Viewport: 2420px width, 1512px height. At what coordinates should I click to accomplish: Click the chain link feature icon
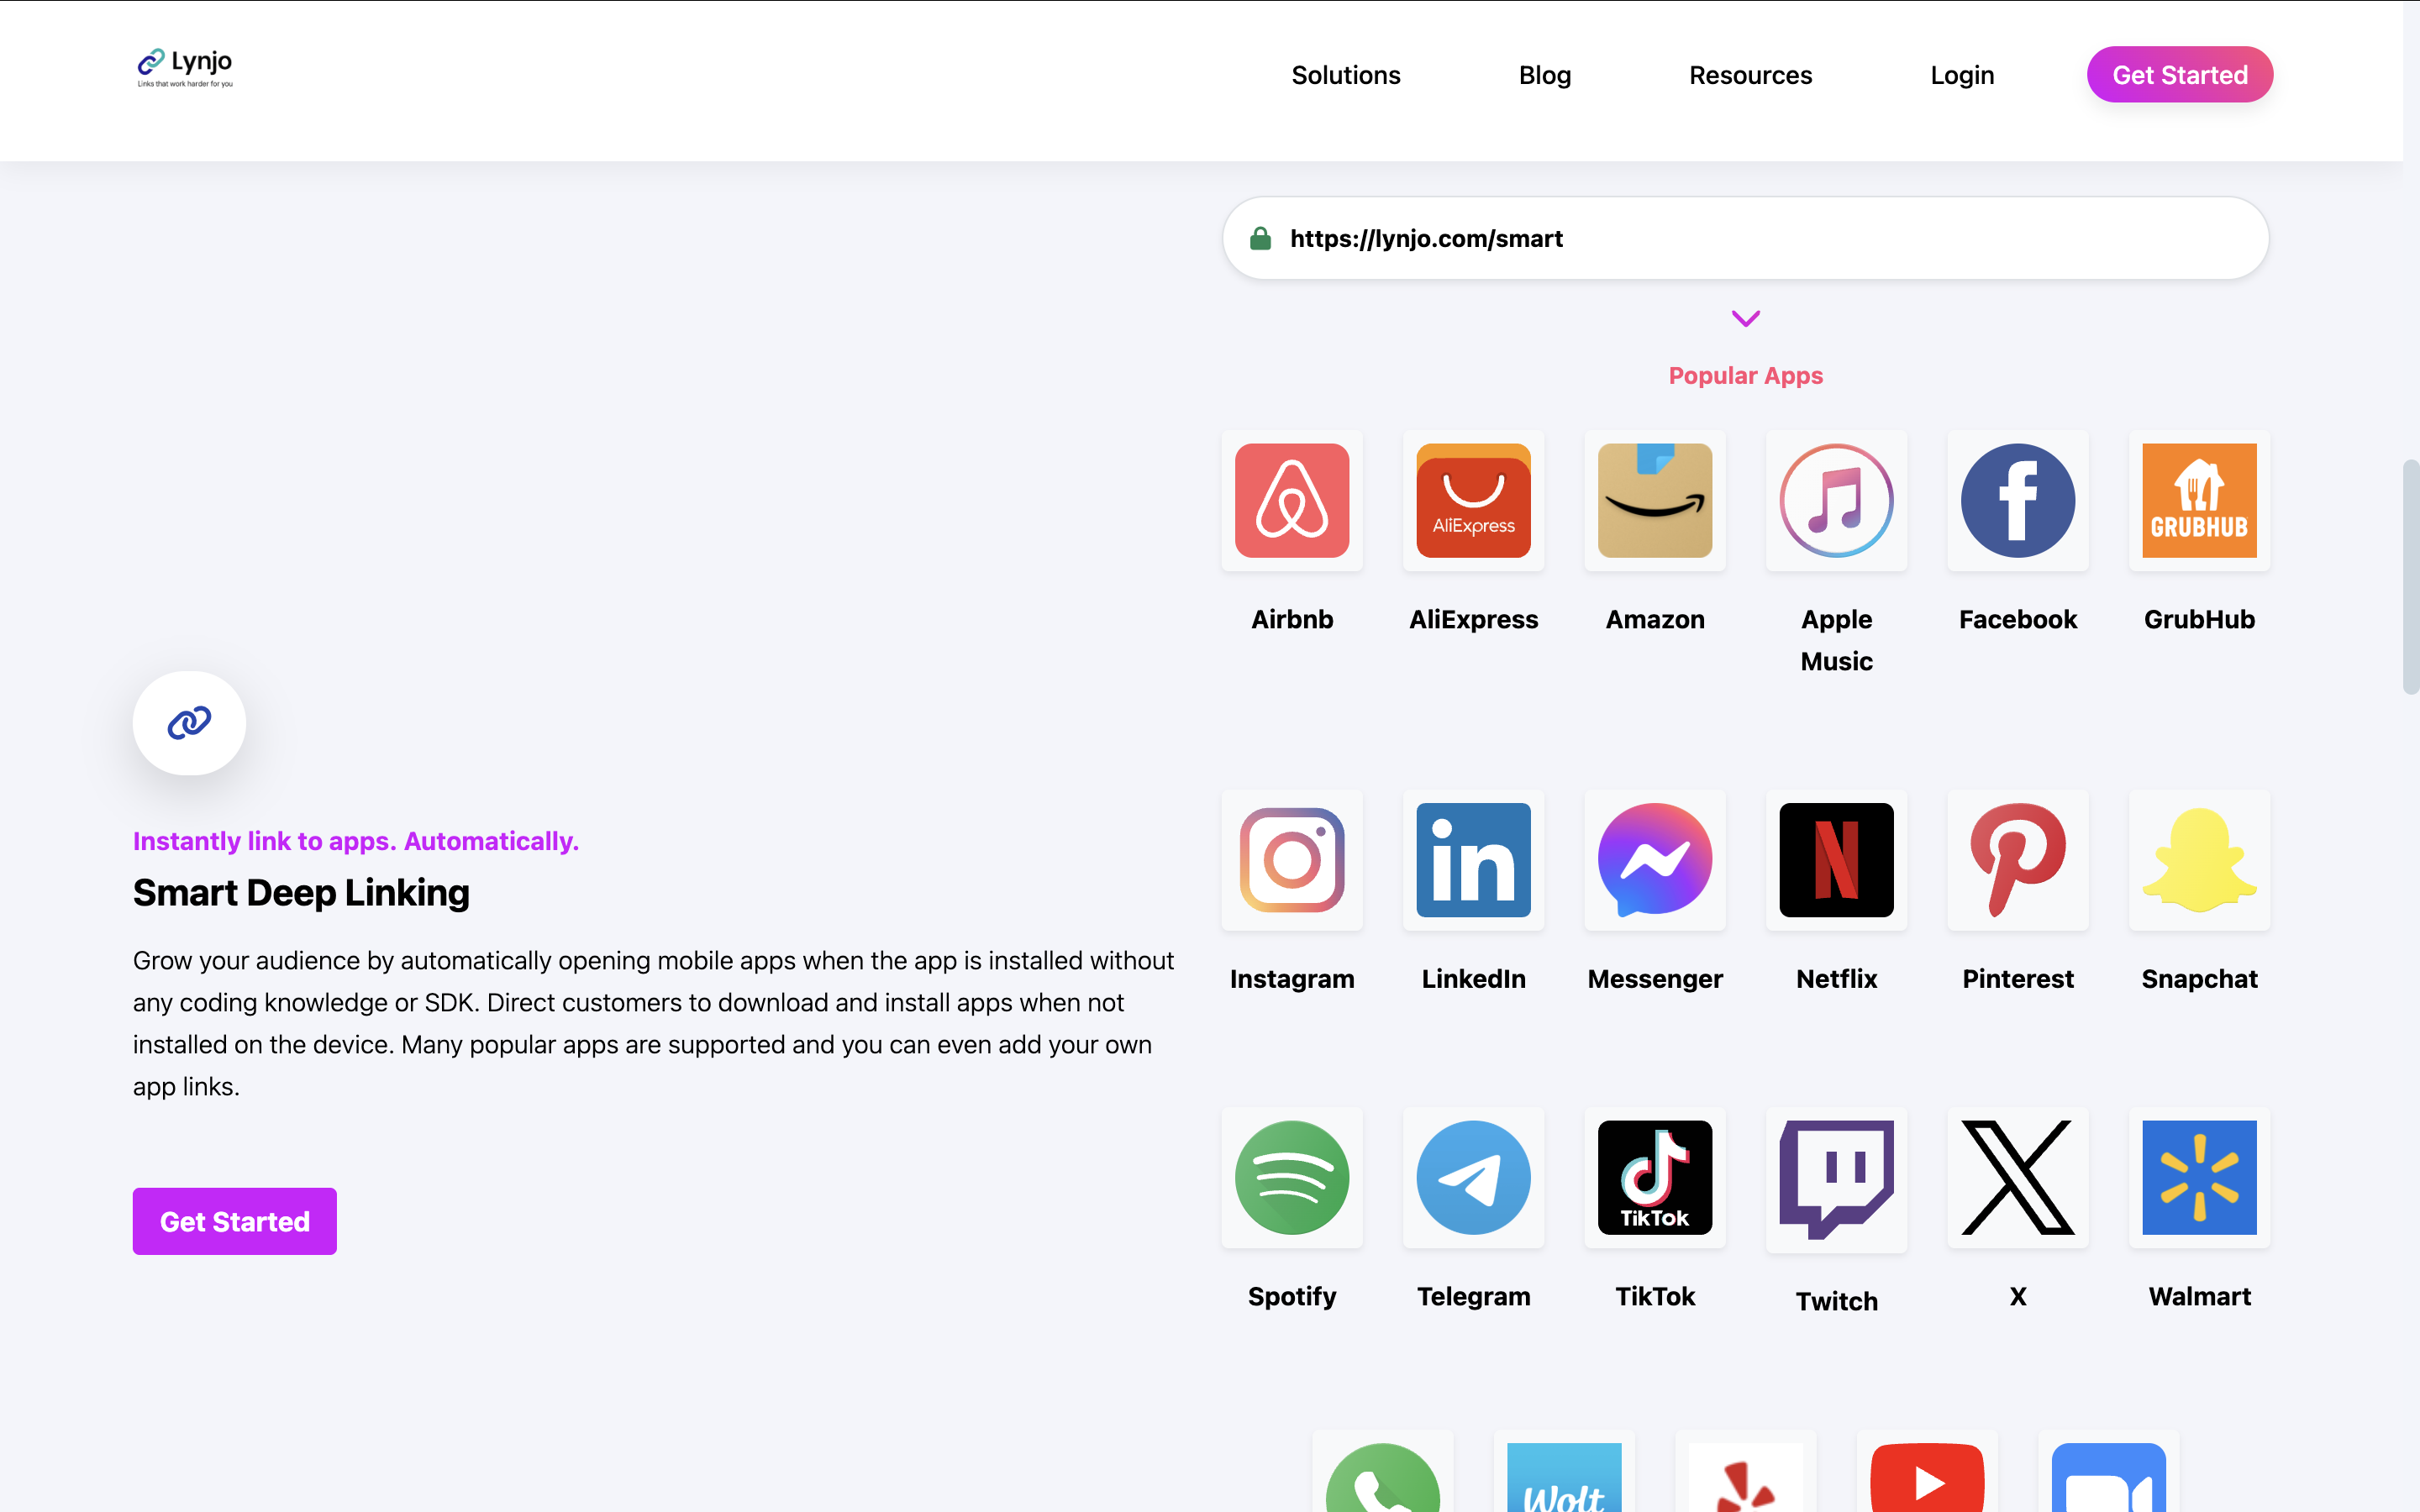pyautogui.click(x=189, y=722)
